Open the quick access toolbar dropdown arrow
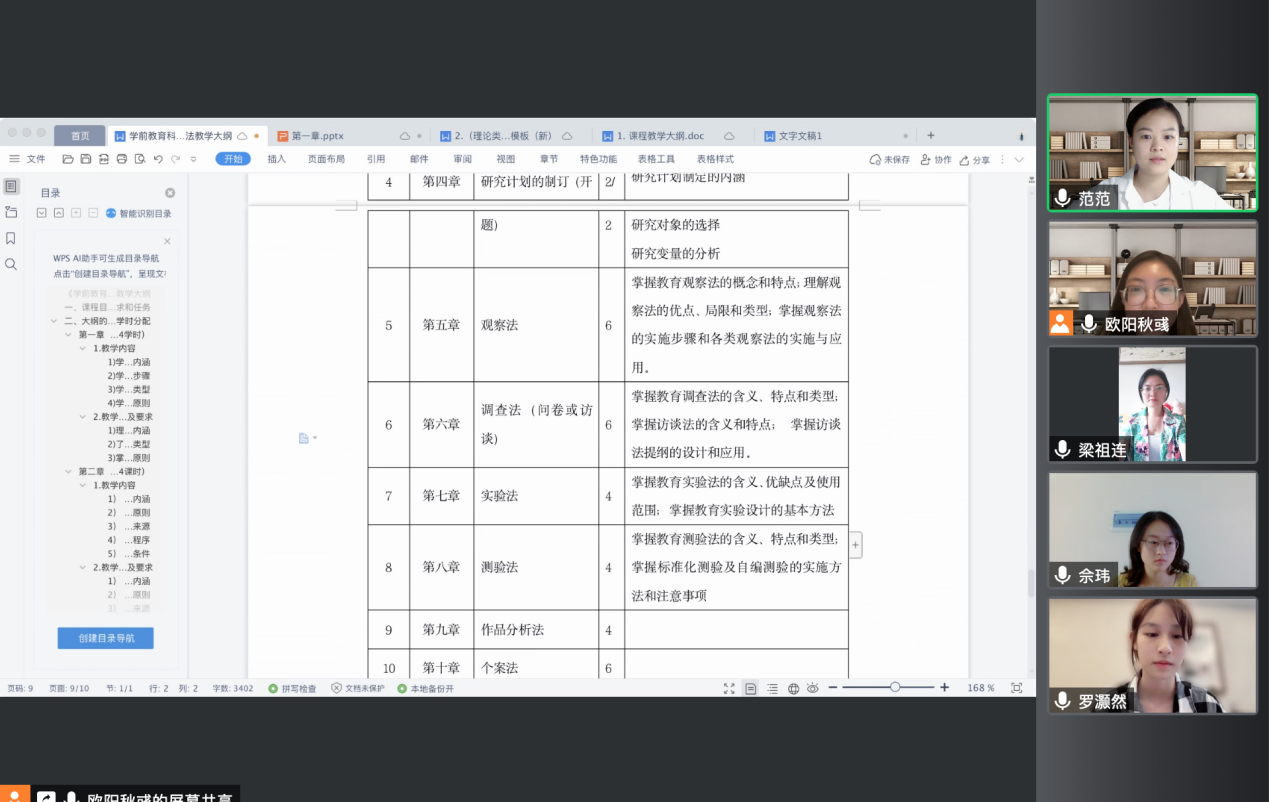Screen dimensions: 1269x802 [x=193, y=159]
